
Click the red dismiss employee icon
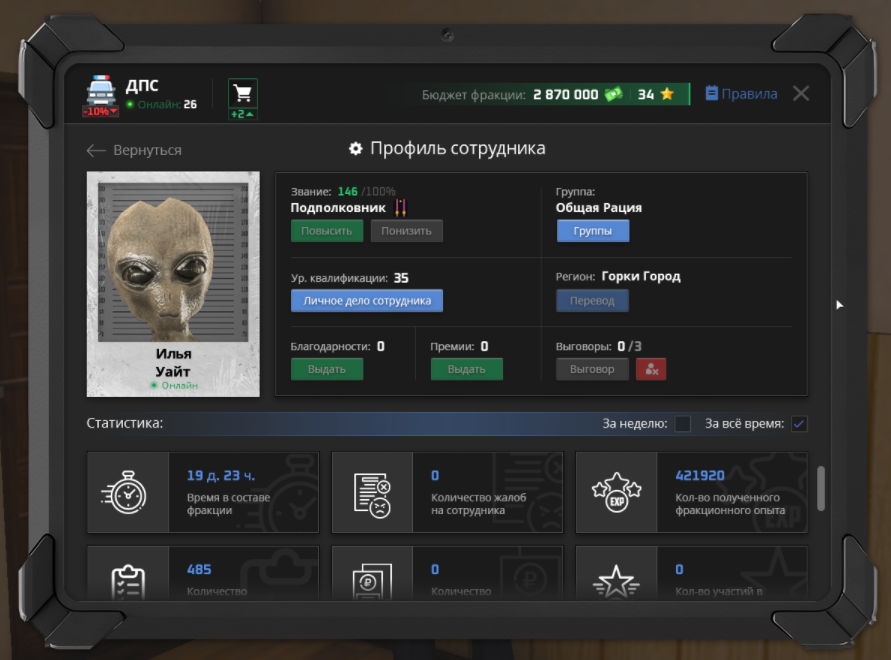pyautogui.click(x=651, y=369)
